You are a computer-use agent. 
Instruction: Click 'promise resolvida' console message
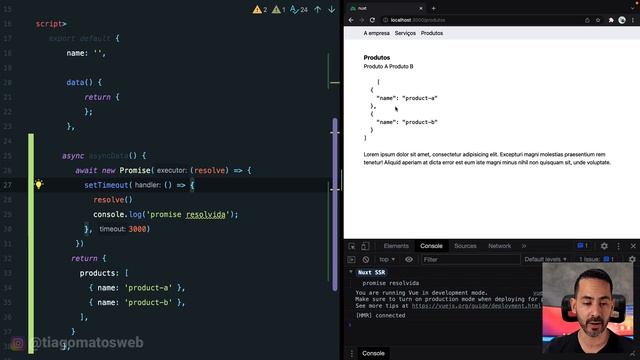coord(391,283)
